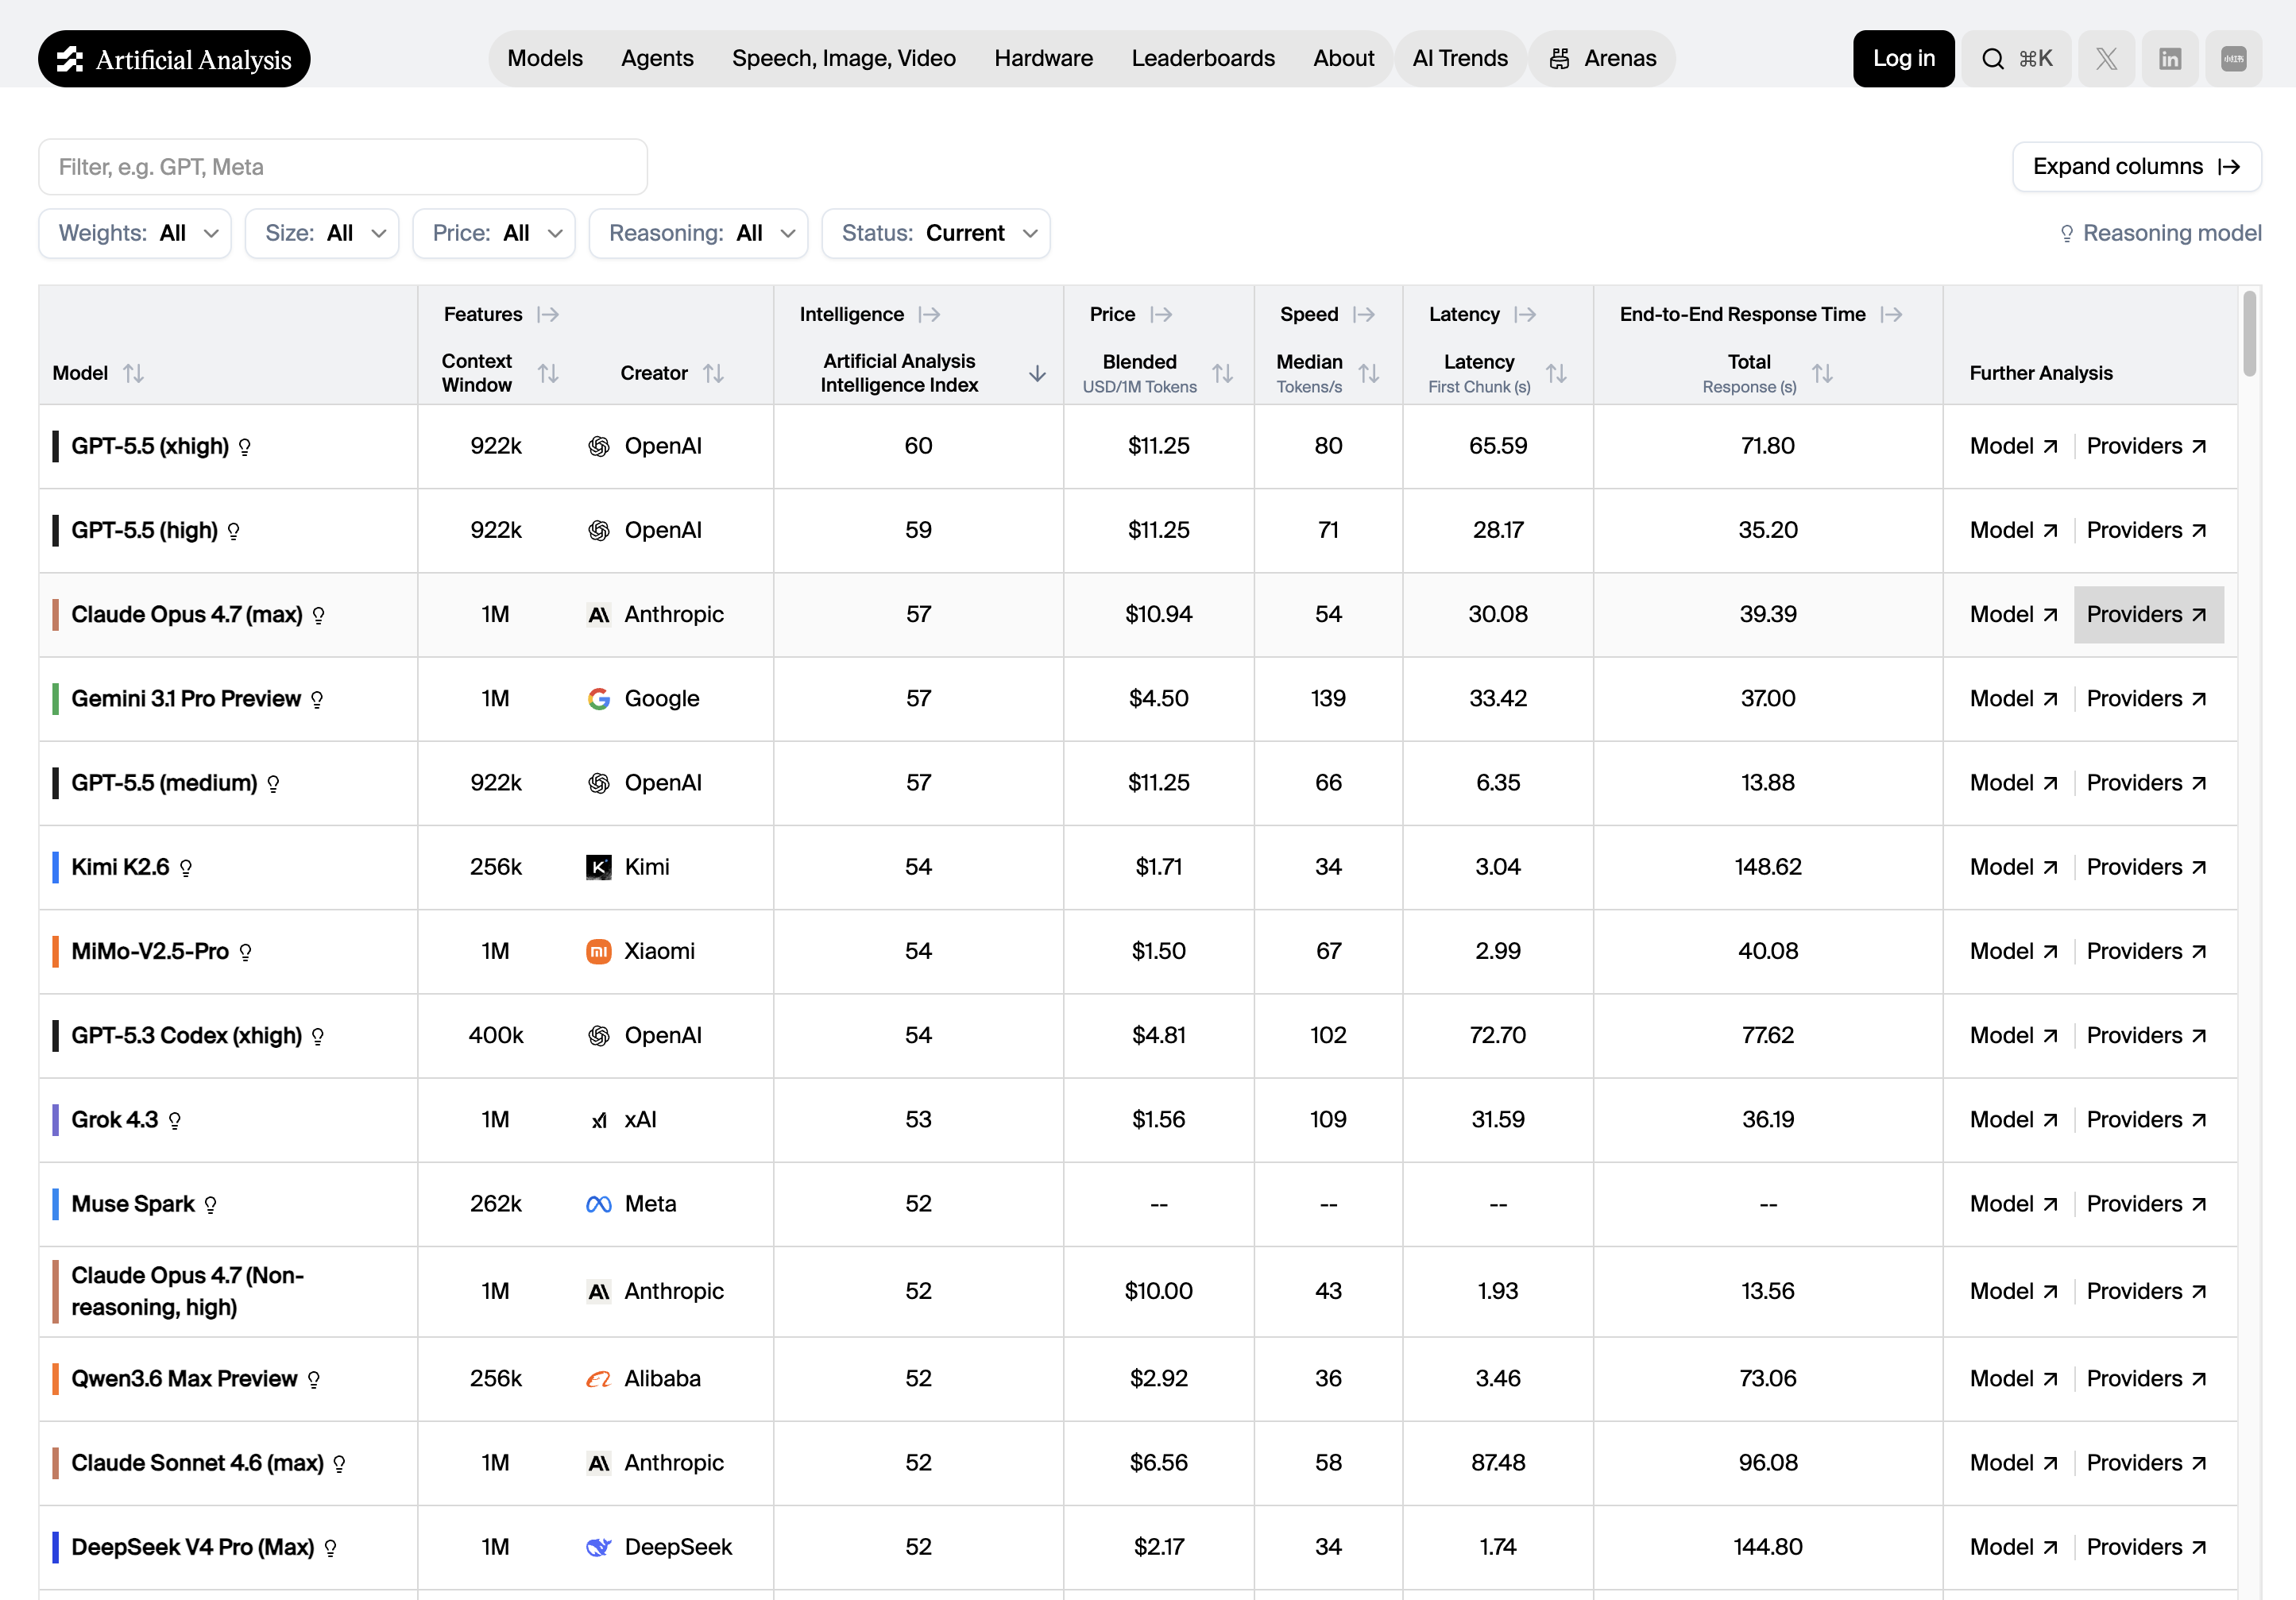The image size is (2296, 1600).
Task: Sort by Blended price arrows
Action: pyautogui.click(x=1222, y=373)
